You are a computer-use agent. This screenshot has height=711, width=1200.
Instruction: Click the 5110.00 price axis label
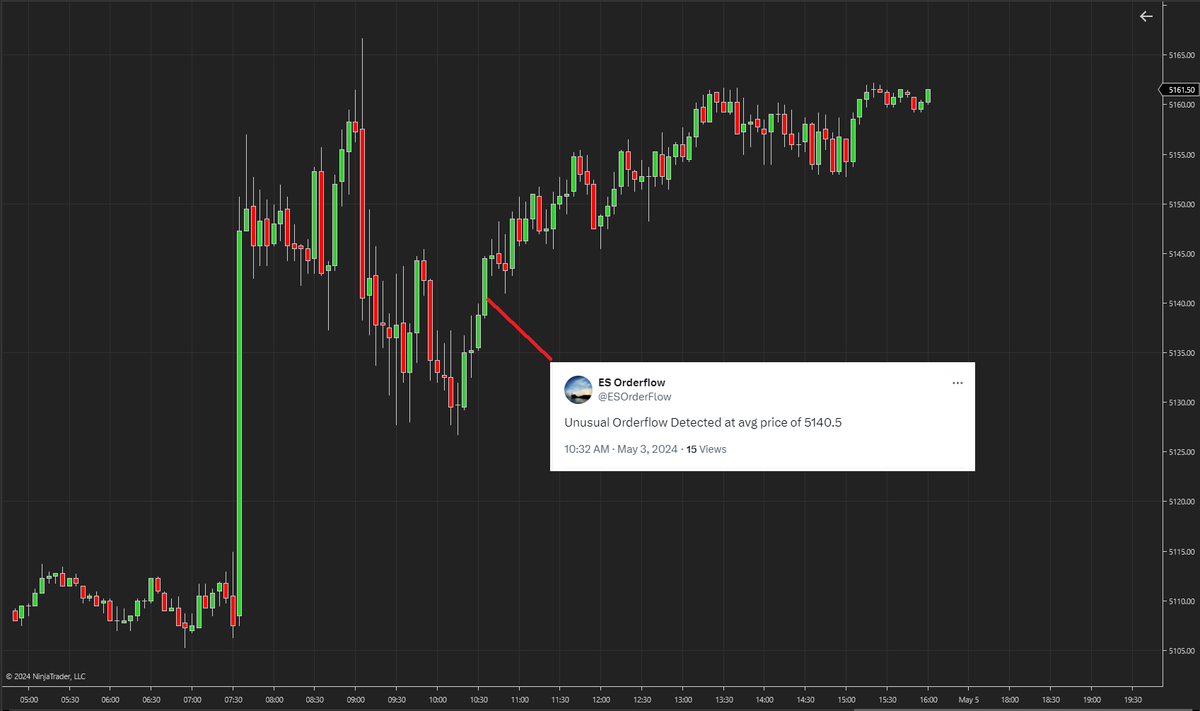point(1181,601)
